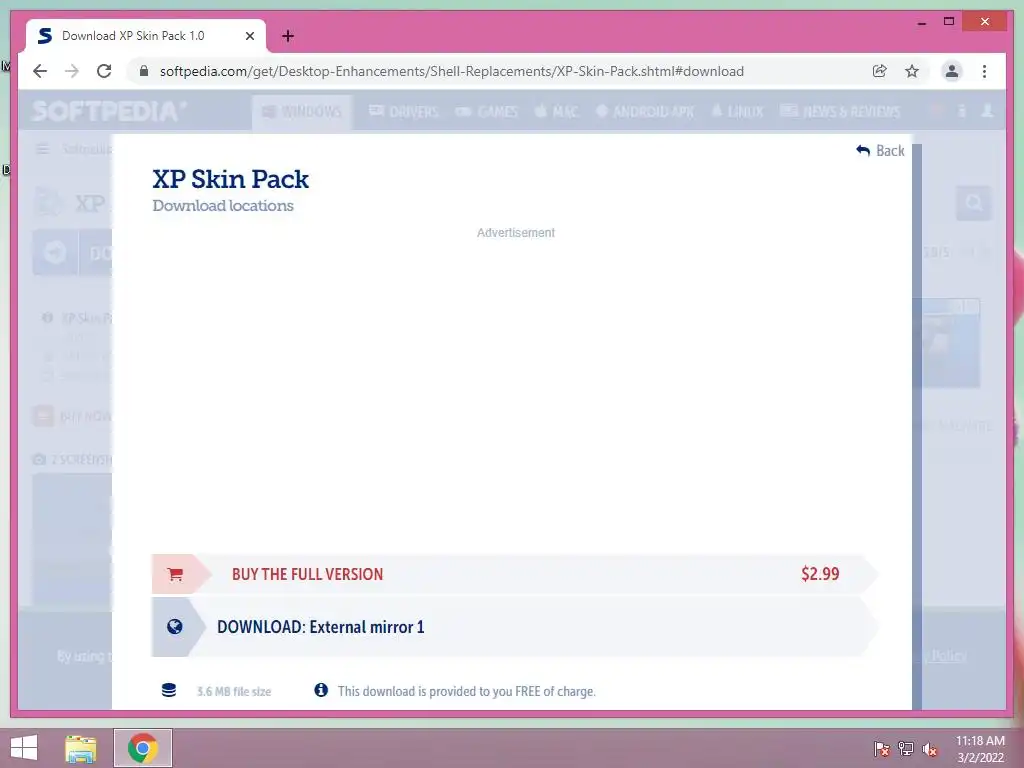Open the ANDROID APK category
The image size is (1024, 768).
coord(645,112)
